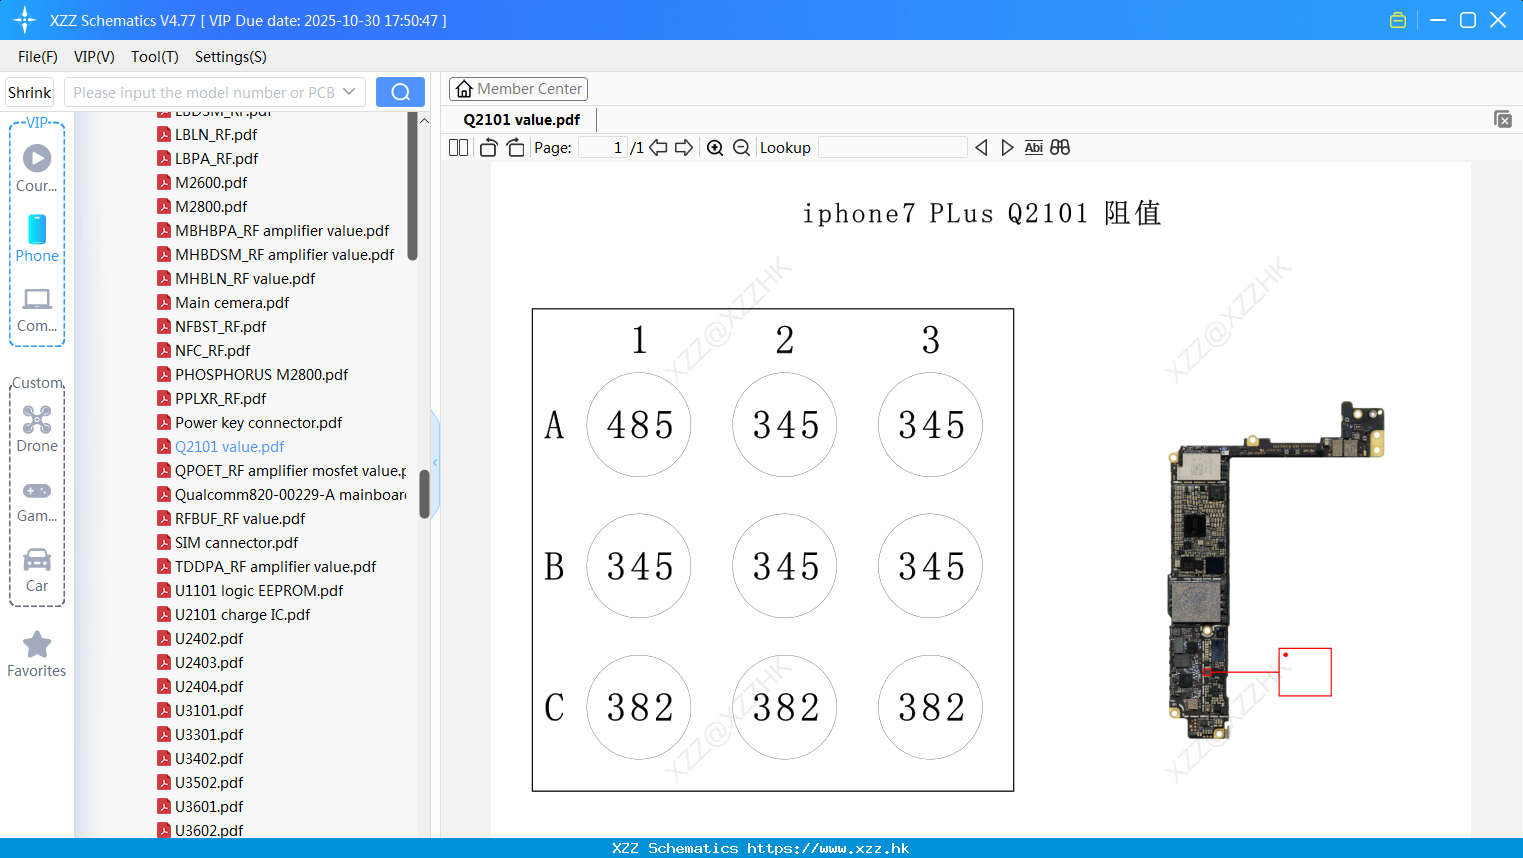Image resolution: width=1523 pixels, height=858 pixels.
Task: Open Courses in the VIP sidebar
Action: [37, 168]
